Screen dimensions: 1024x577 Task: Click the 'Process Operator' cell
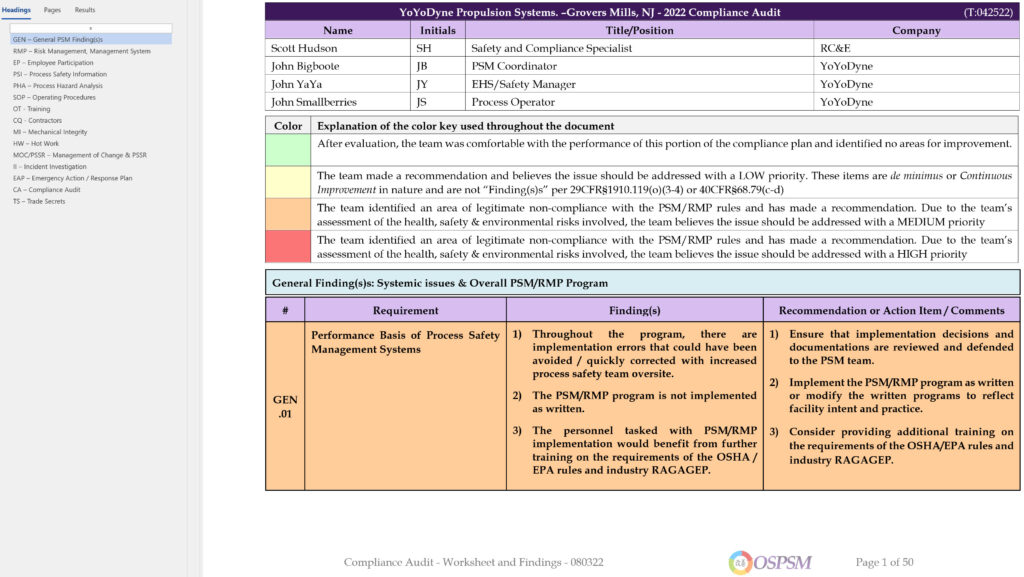click(639, 102)
